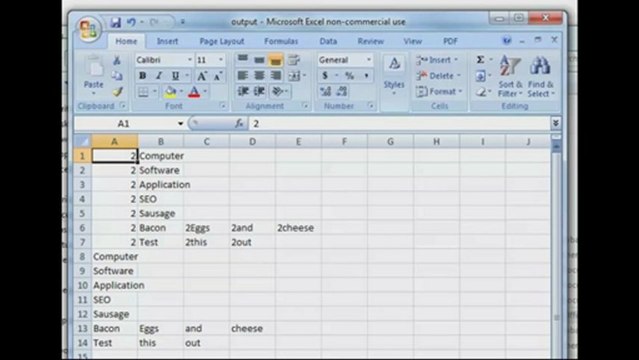Switch to the Data tab
Screen dimensions: 639x360
tap(328, 41)
